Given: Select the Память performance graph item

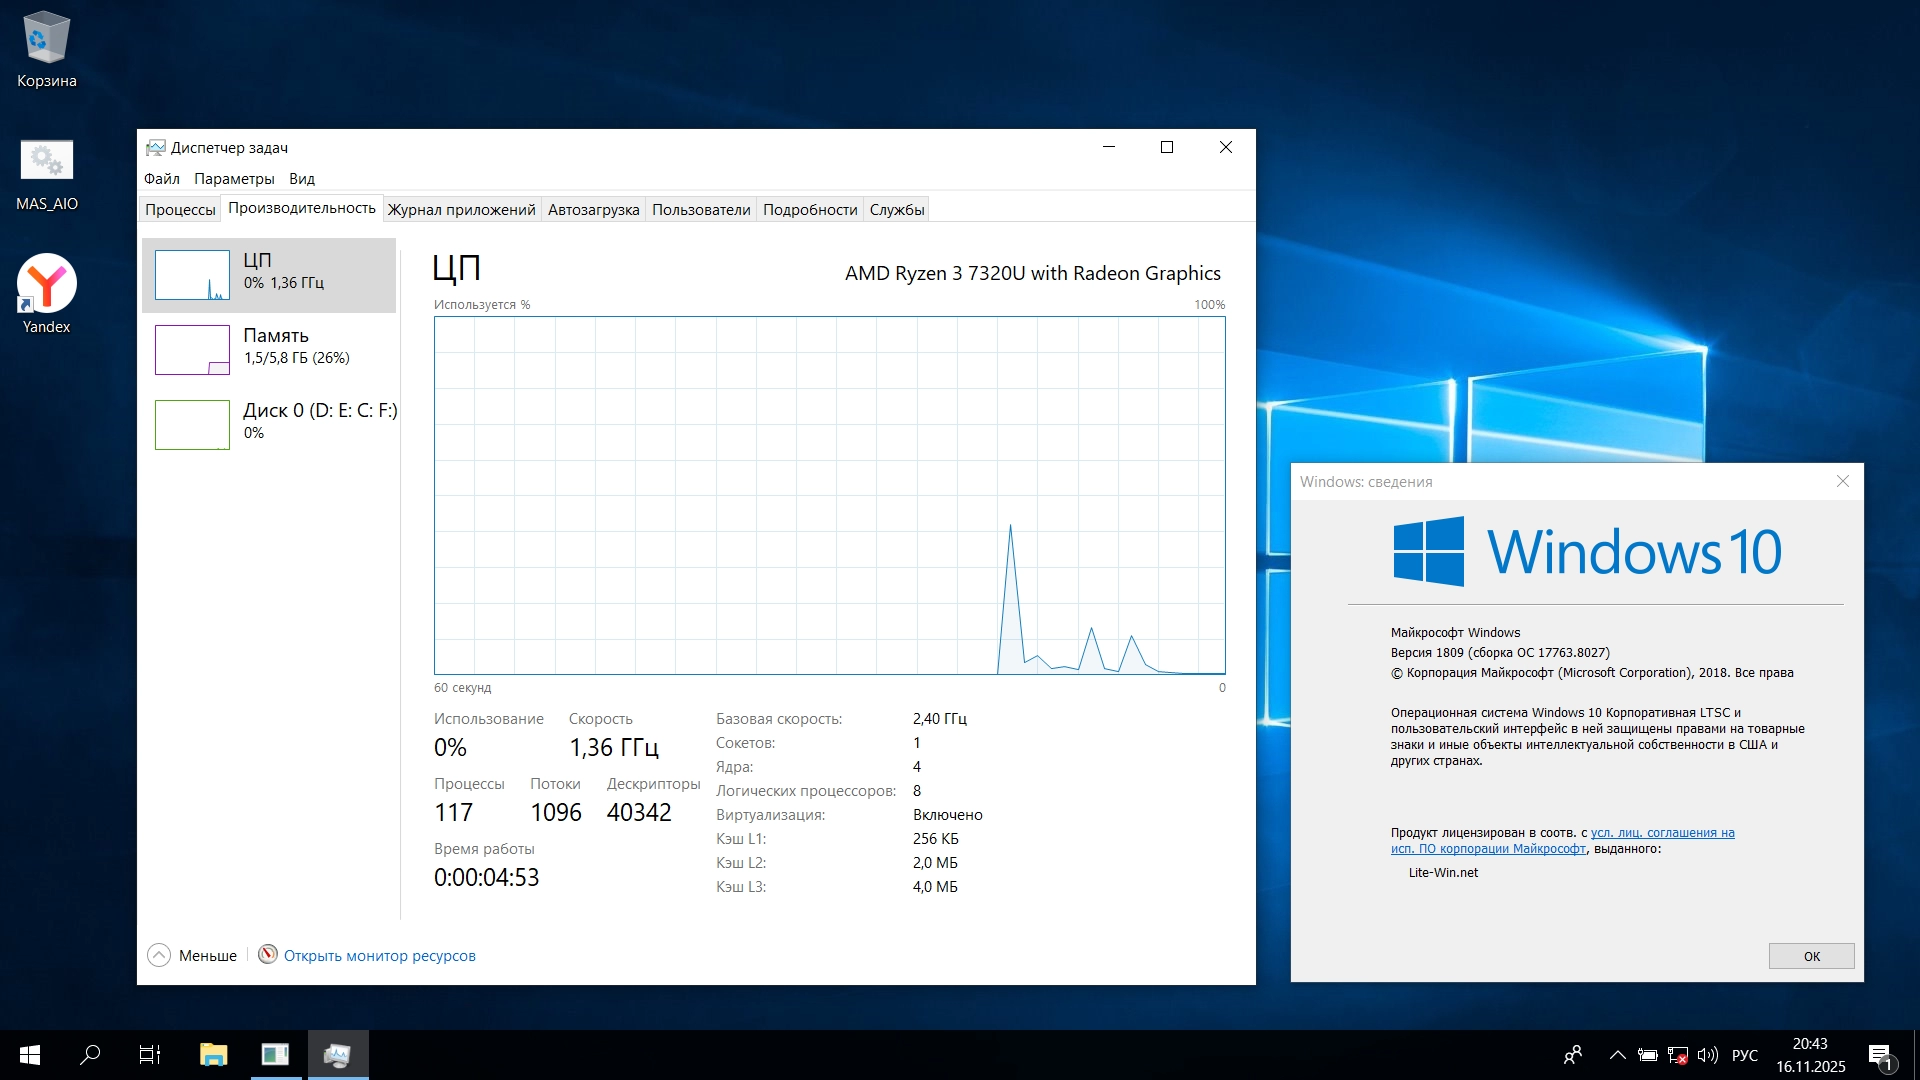Looking at the screenshot, I should click(193, 350).
